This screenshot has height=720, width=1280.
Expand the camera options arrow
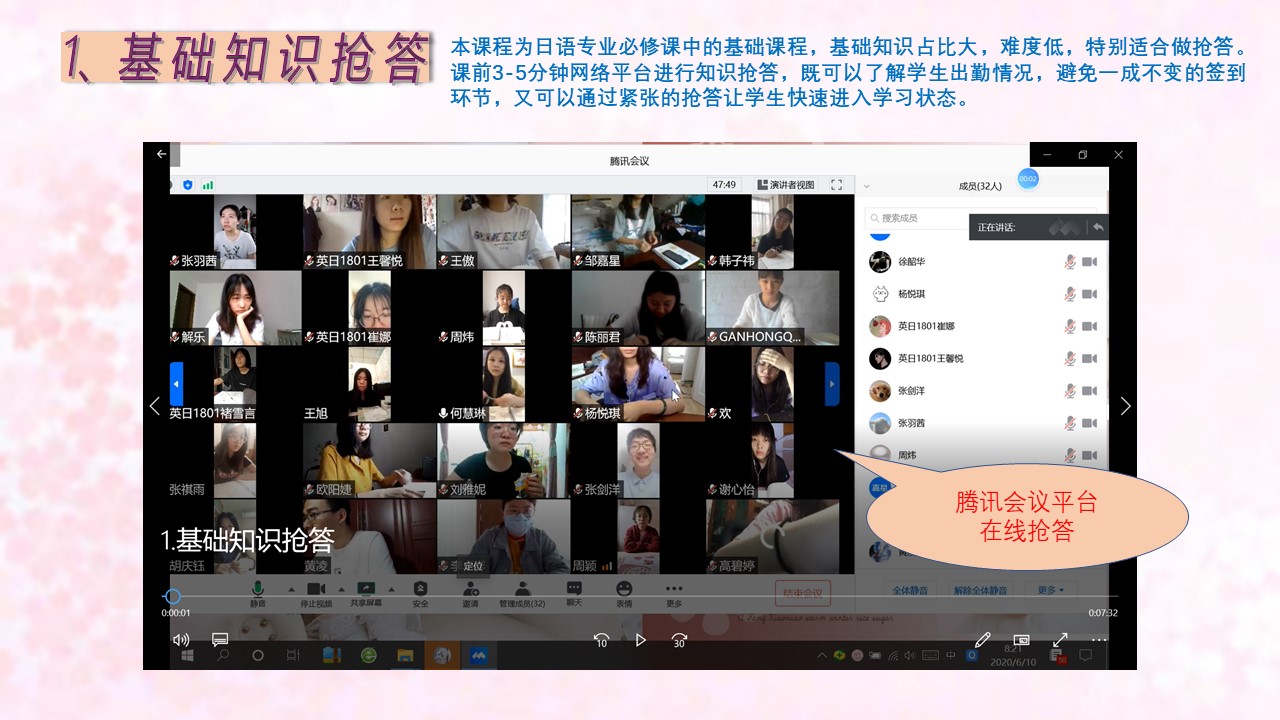pos(343,589)
